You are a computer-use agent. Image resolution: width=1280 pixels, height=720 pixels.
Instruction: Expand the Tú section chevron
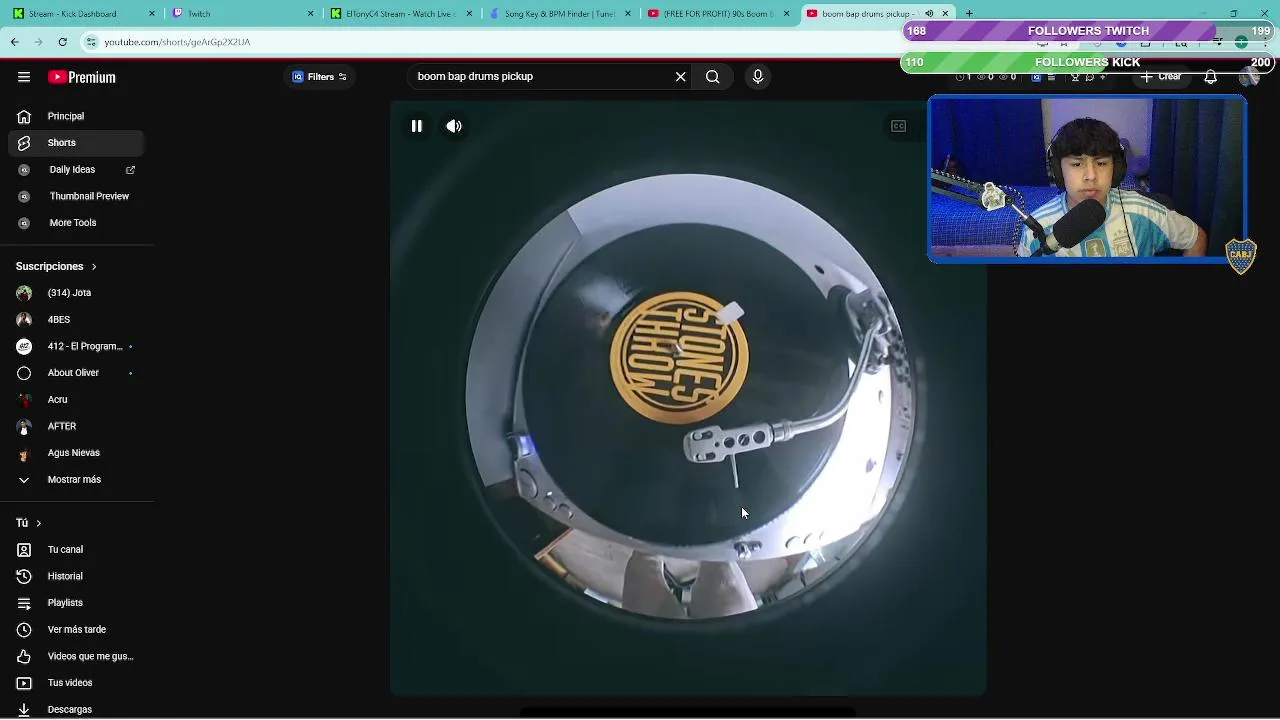click(x=38, y=523)
